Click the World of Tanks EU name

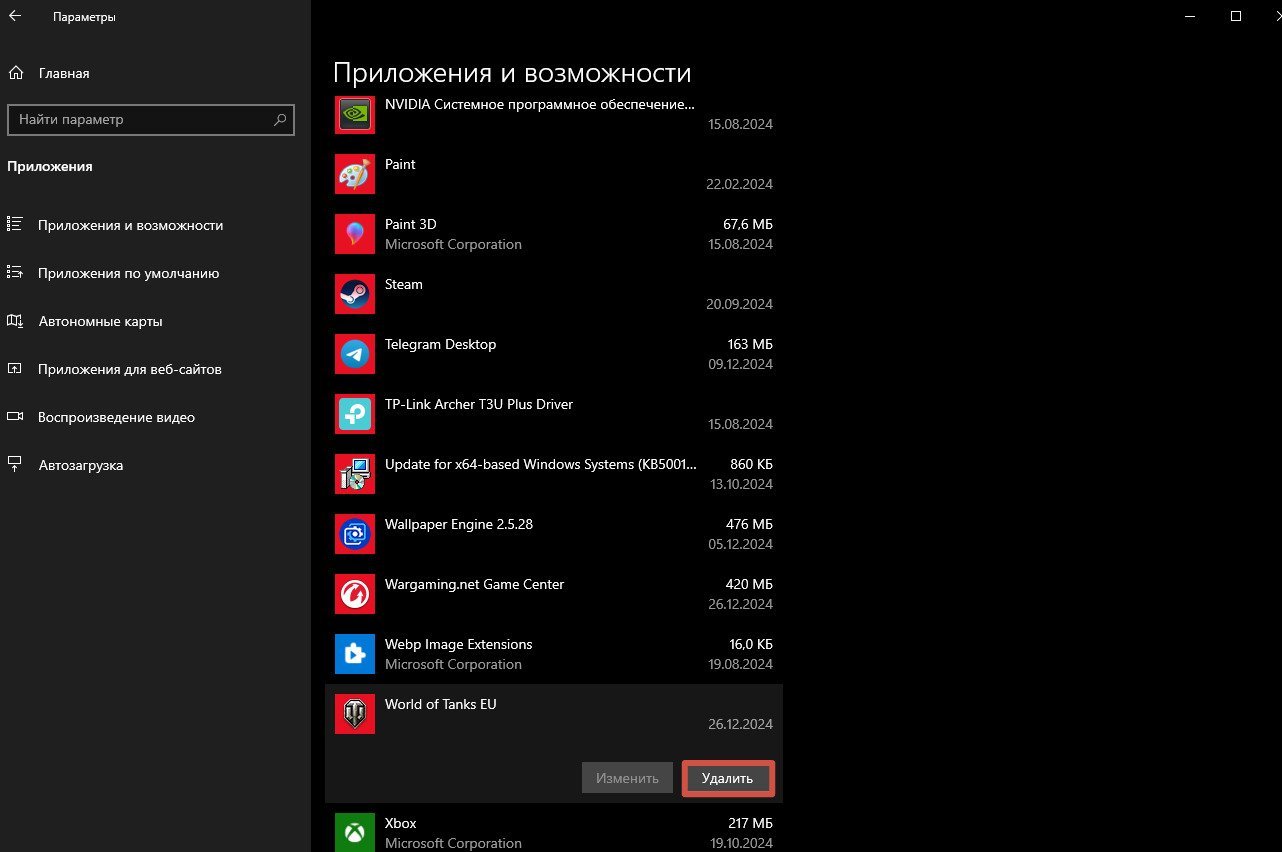[x=440, y=704]
